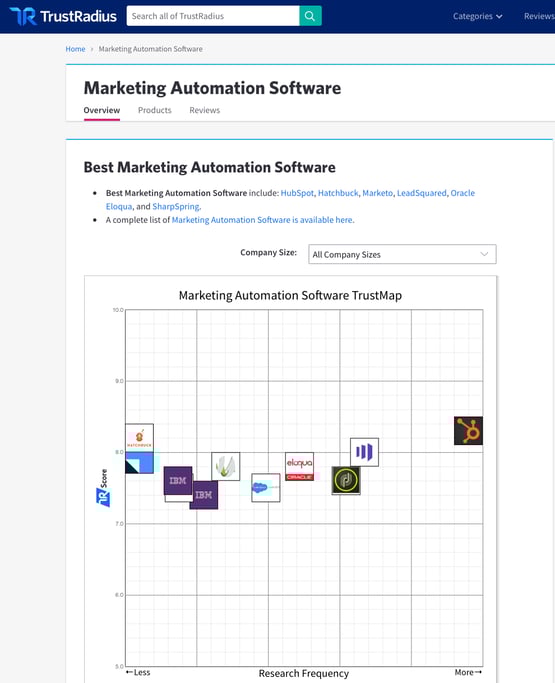Select the Overview tab
Image resolution: width=555 pixels, height=683 pixels.
(x=102, y=110)
